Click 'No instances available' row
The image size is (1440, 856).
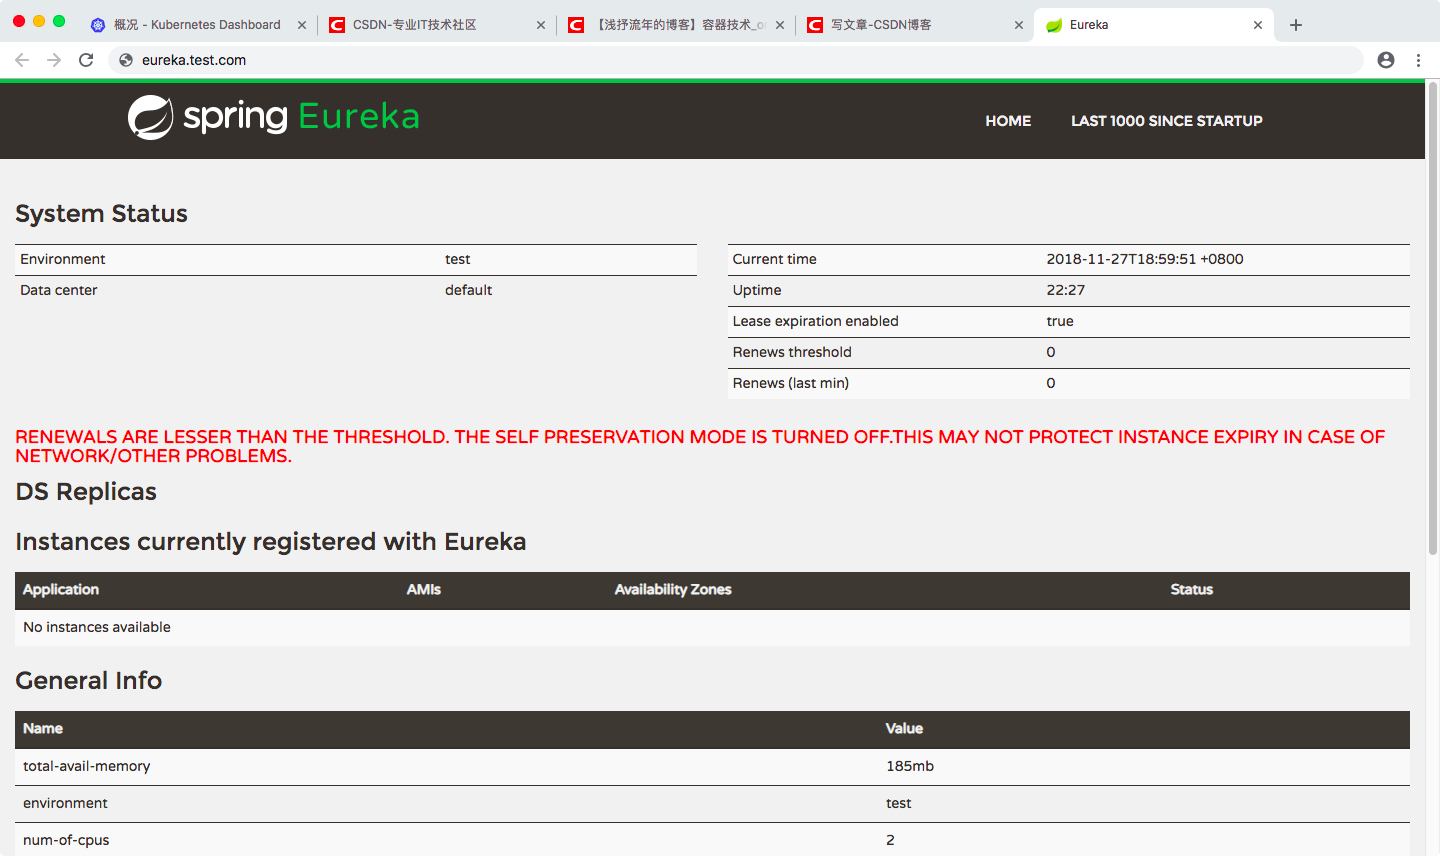point(712,627)
